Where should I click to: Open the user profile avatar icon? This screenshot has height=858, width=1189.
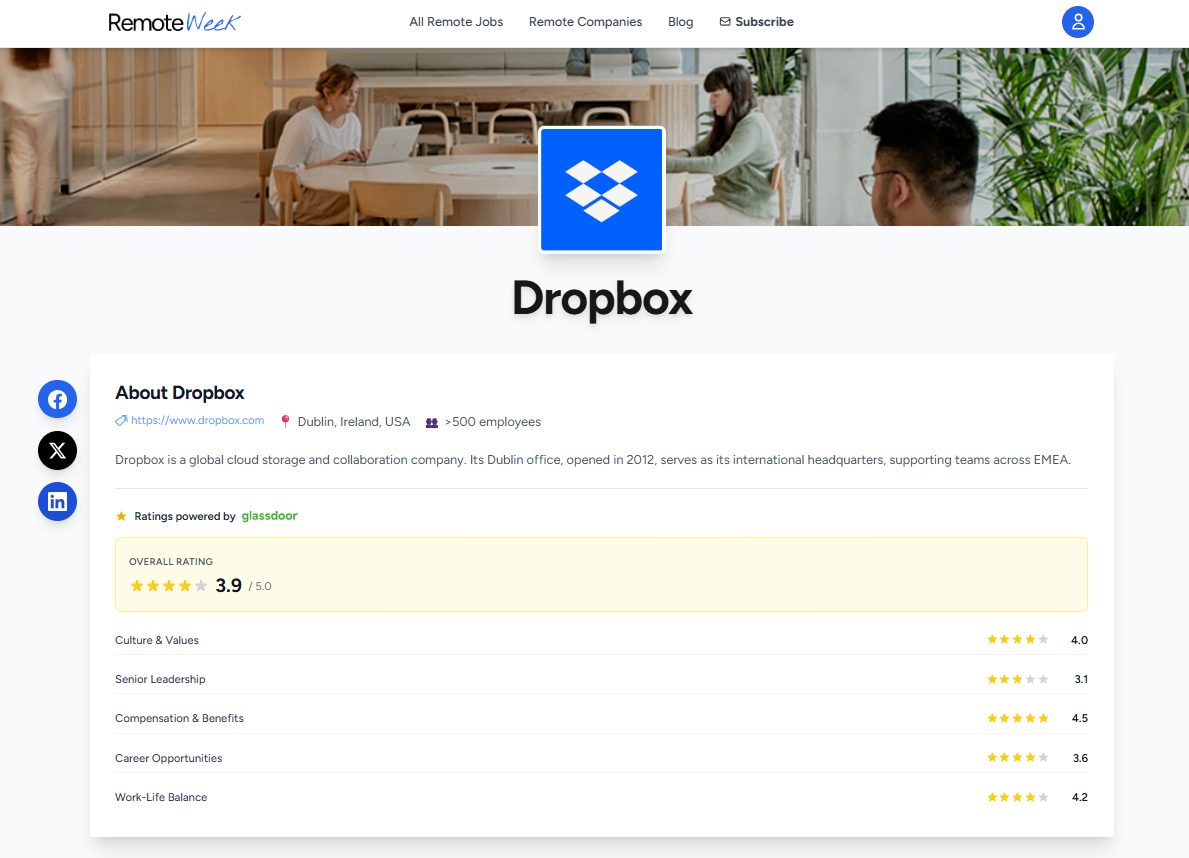coord(1077,22)
